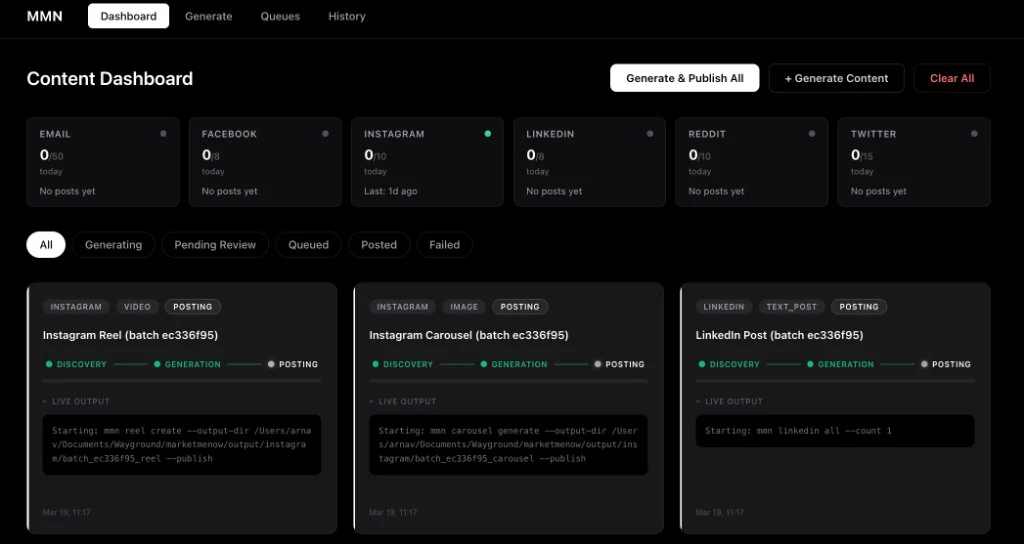The image size is (1024, 544).
Task: Click POSTING badge on Instagram Carousel card
Action: pyautogui.click(x=520, y=307)
